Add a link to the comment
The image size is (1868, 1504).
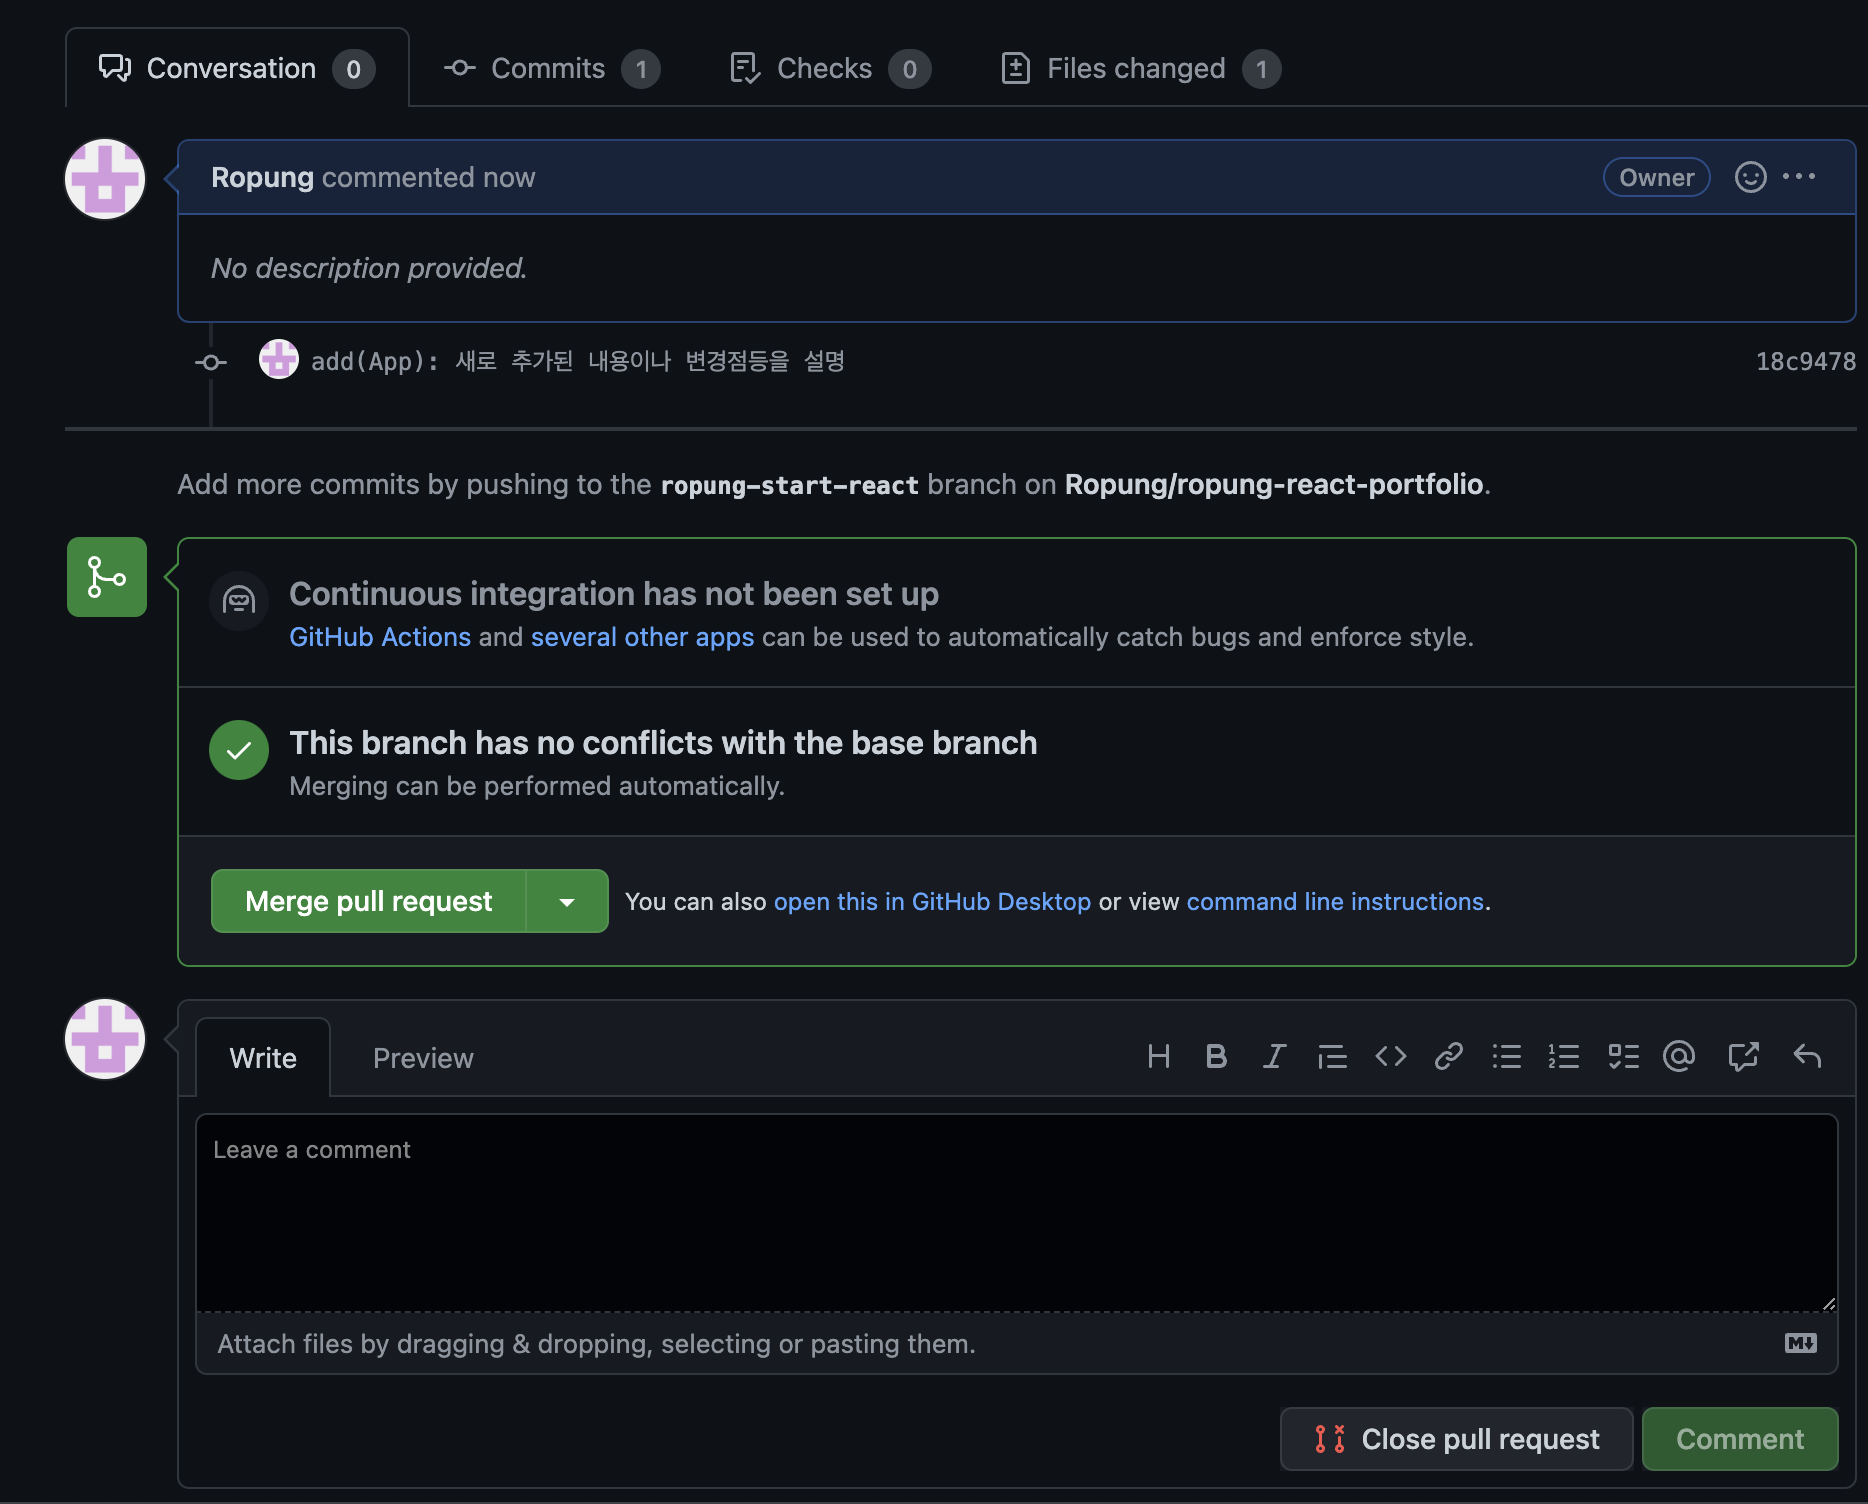(x=1448, y=1056)
